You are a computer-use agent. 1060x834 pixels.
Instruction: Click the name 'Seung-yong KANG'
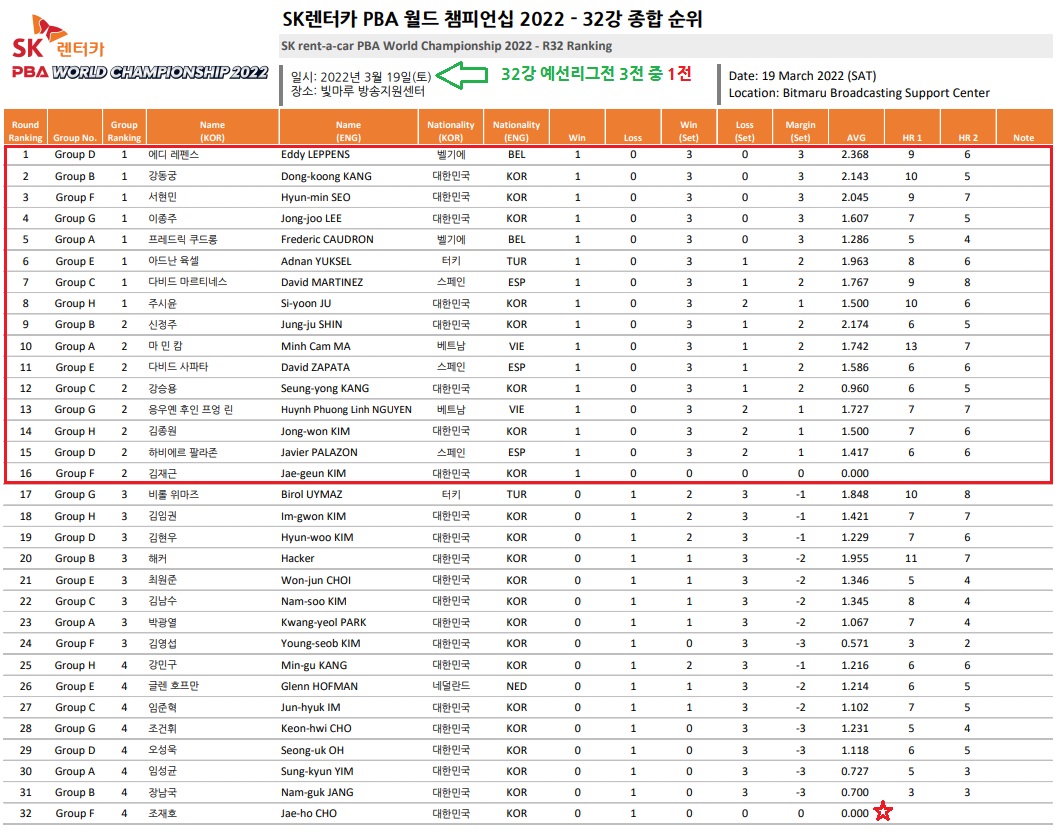[x=324, y=389]
